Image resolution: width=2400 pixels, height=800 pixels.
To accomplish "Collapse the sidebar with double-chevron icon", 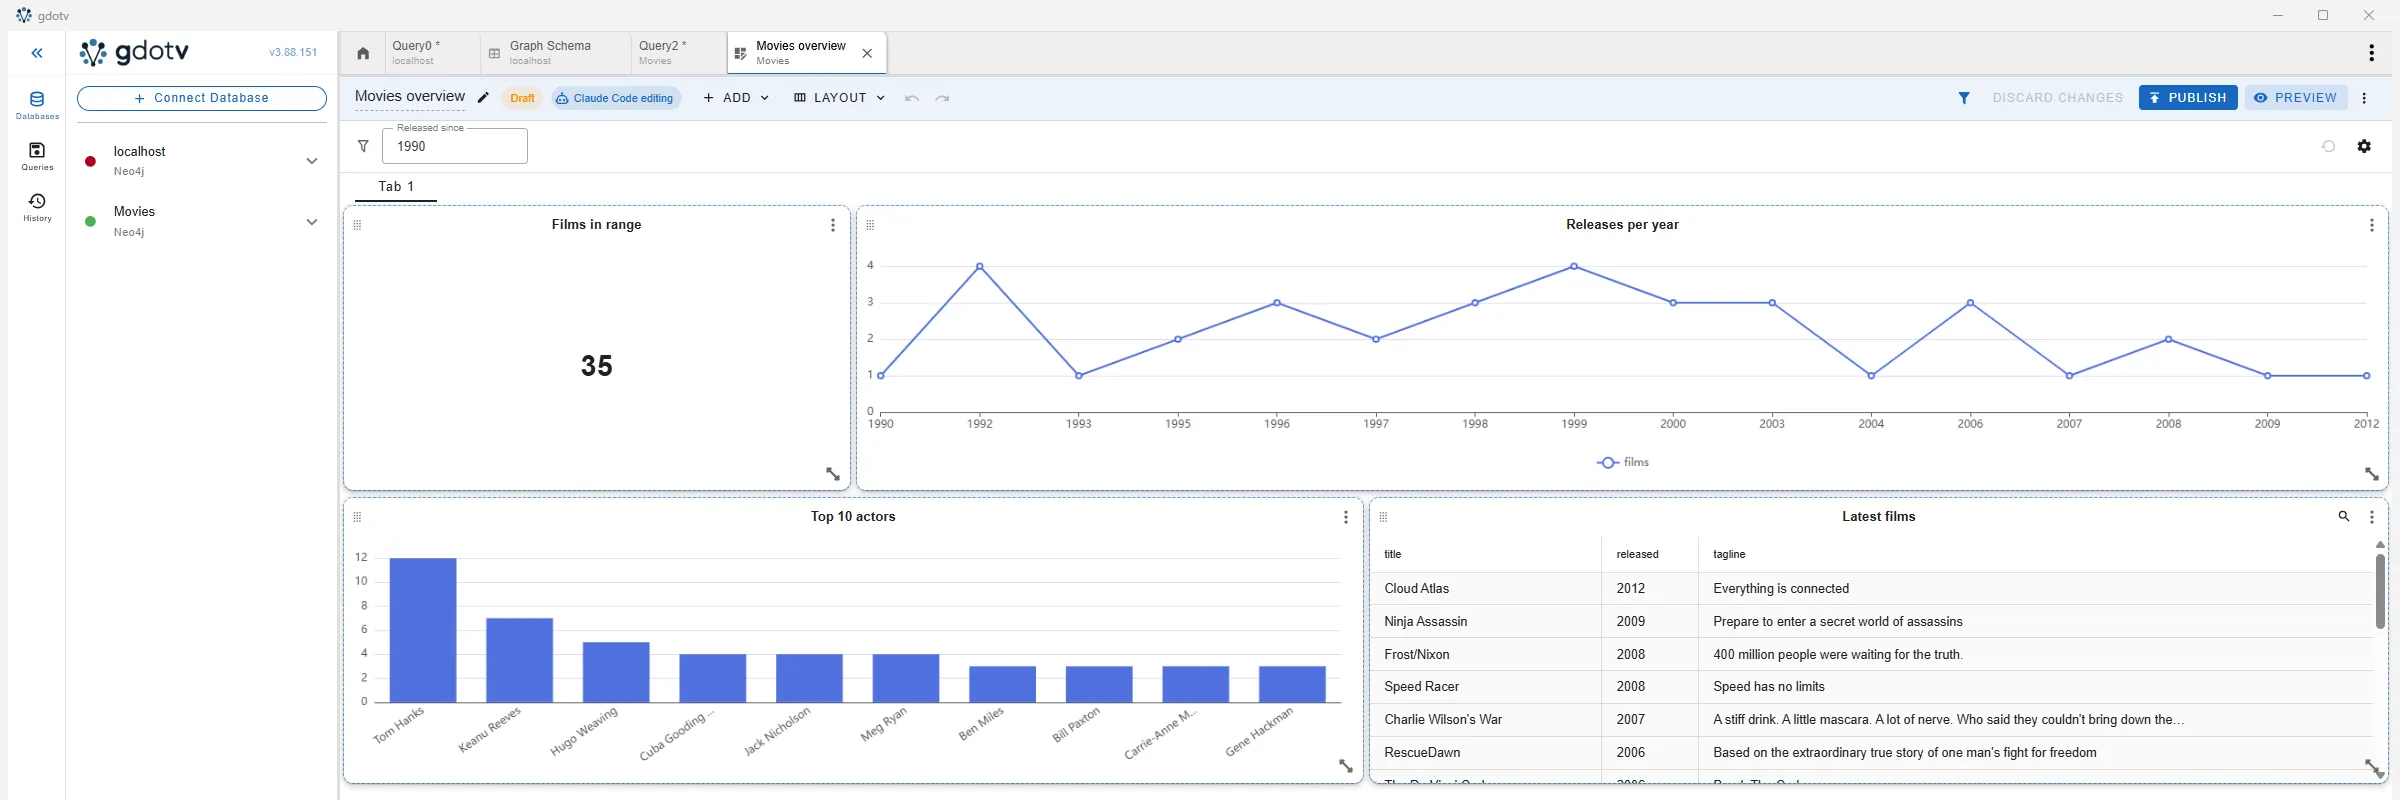I will [37, 53].
